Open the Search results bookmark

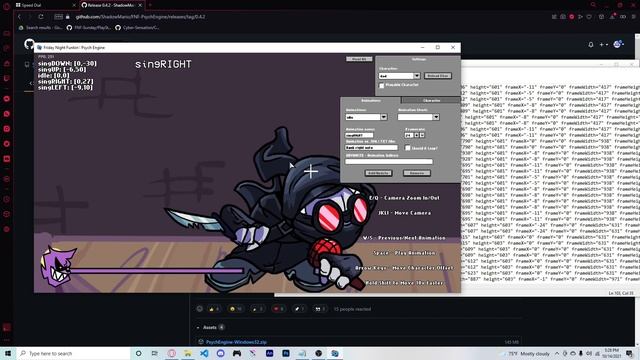click(41, 28)
